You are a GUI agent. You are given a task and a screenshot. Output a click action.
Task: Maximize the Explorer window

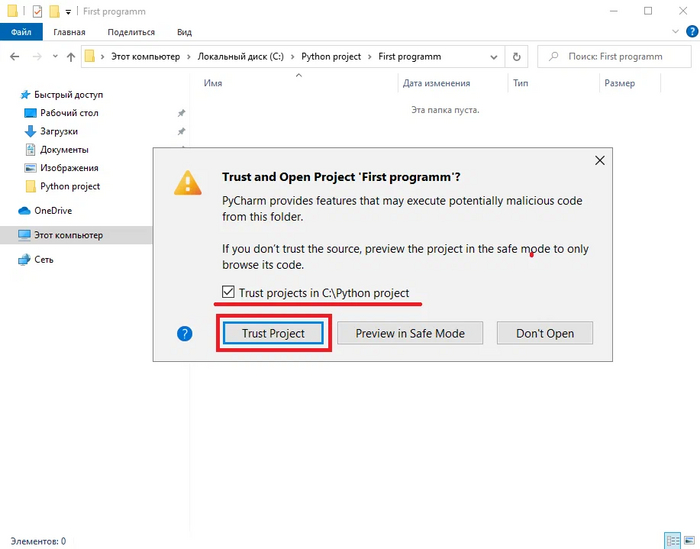(x=648, y=11)
